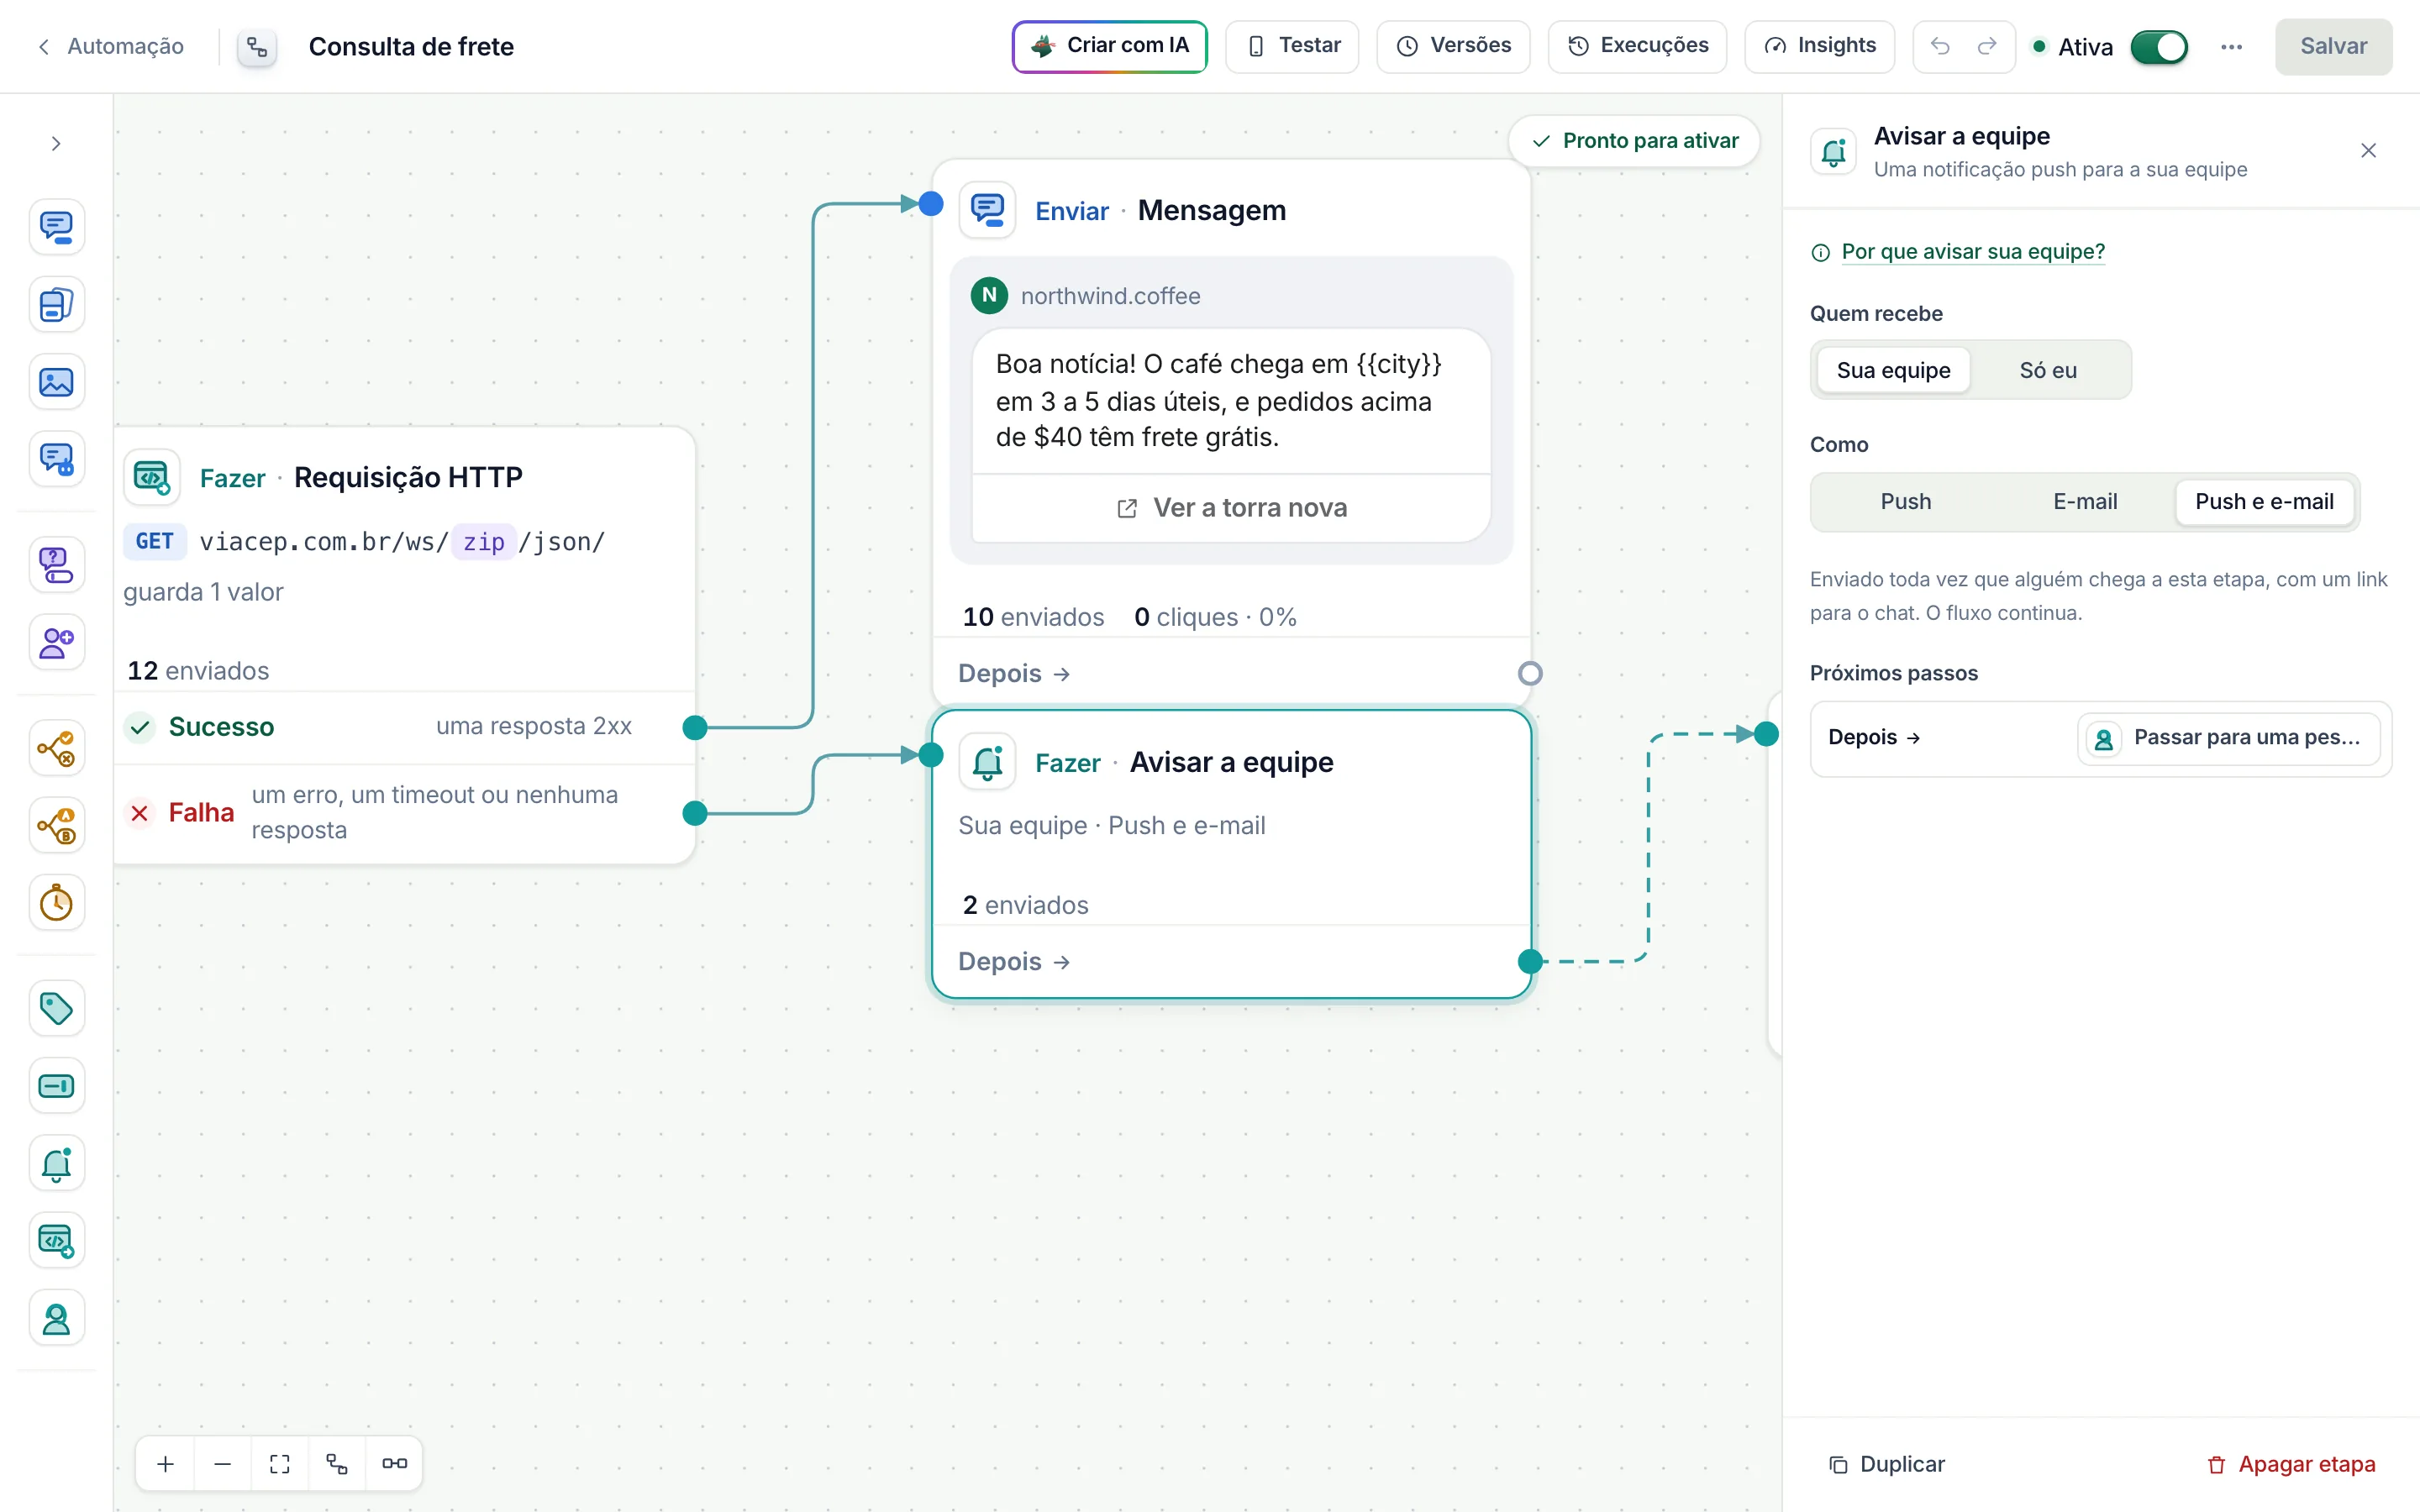Add a message step from sidebar
2420x1512 pixels.
click(x=57, y=227)
